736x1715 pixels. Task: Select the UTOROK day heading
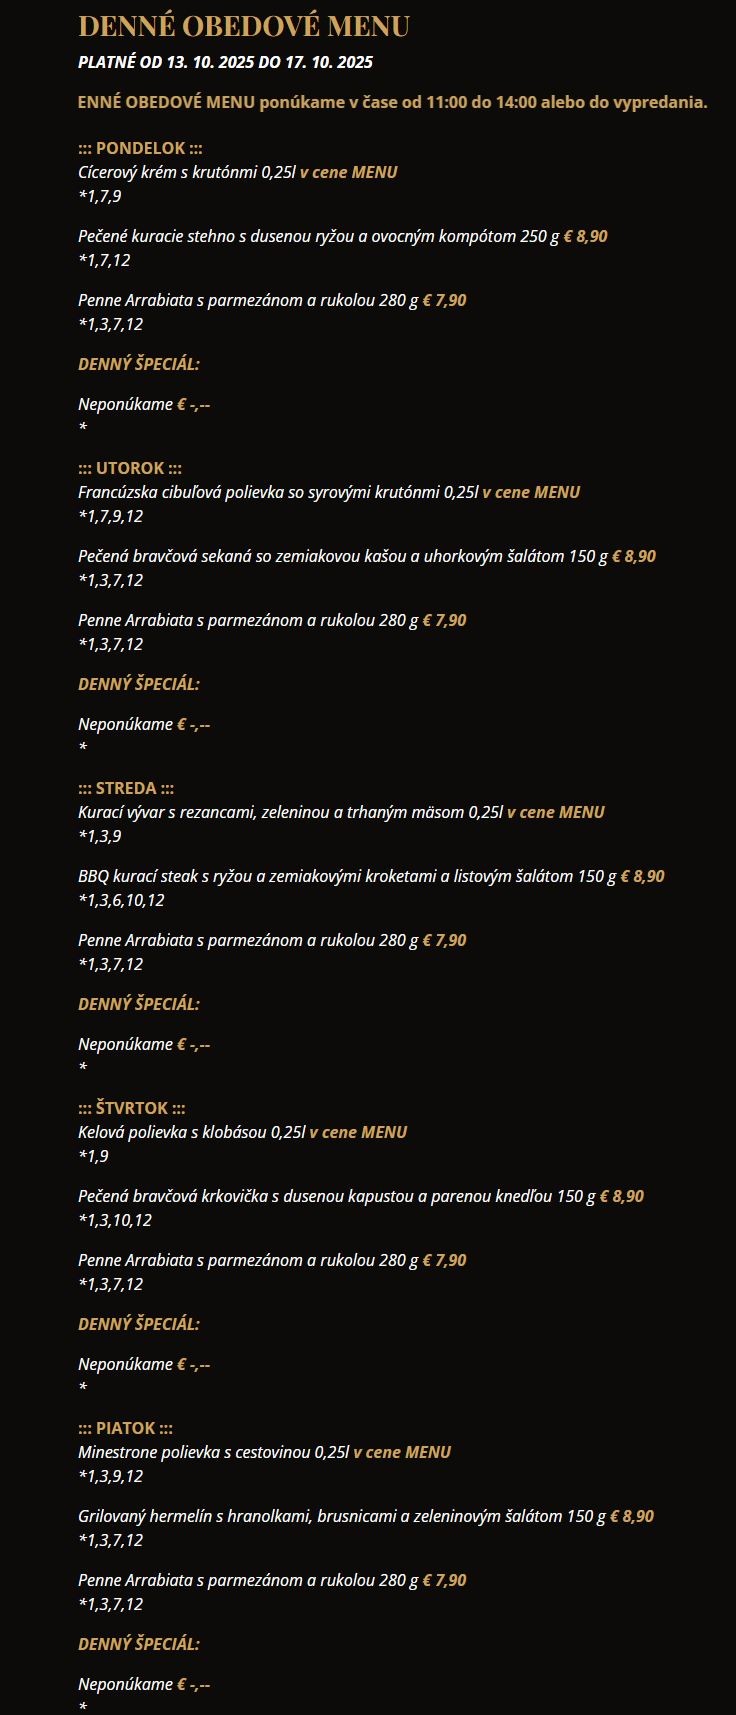tap(129, 468)
